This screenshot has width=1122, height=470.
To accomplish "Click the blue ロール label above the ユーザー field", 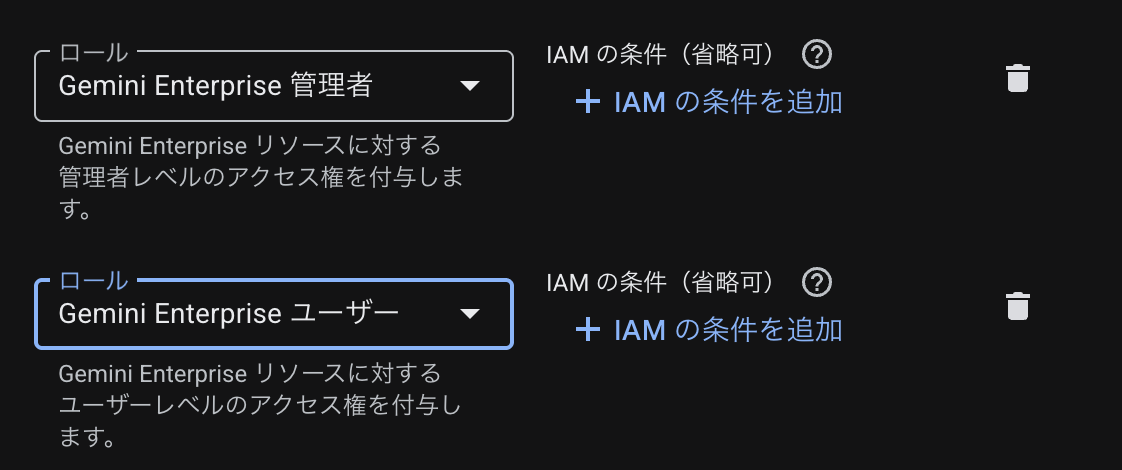I will [x=94, y=280].
